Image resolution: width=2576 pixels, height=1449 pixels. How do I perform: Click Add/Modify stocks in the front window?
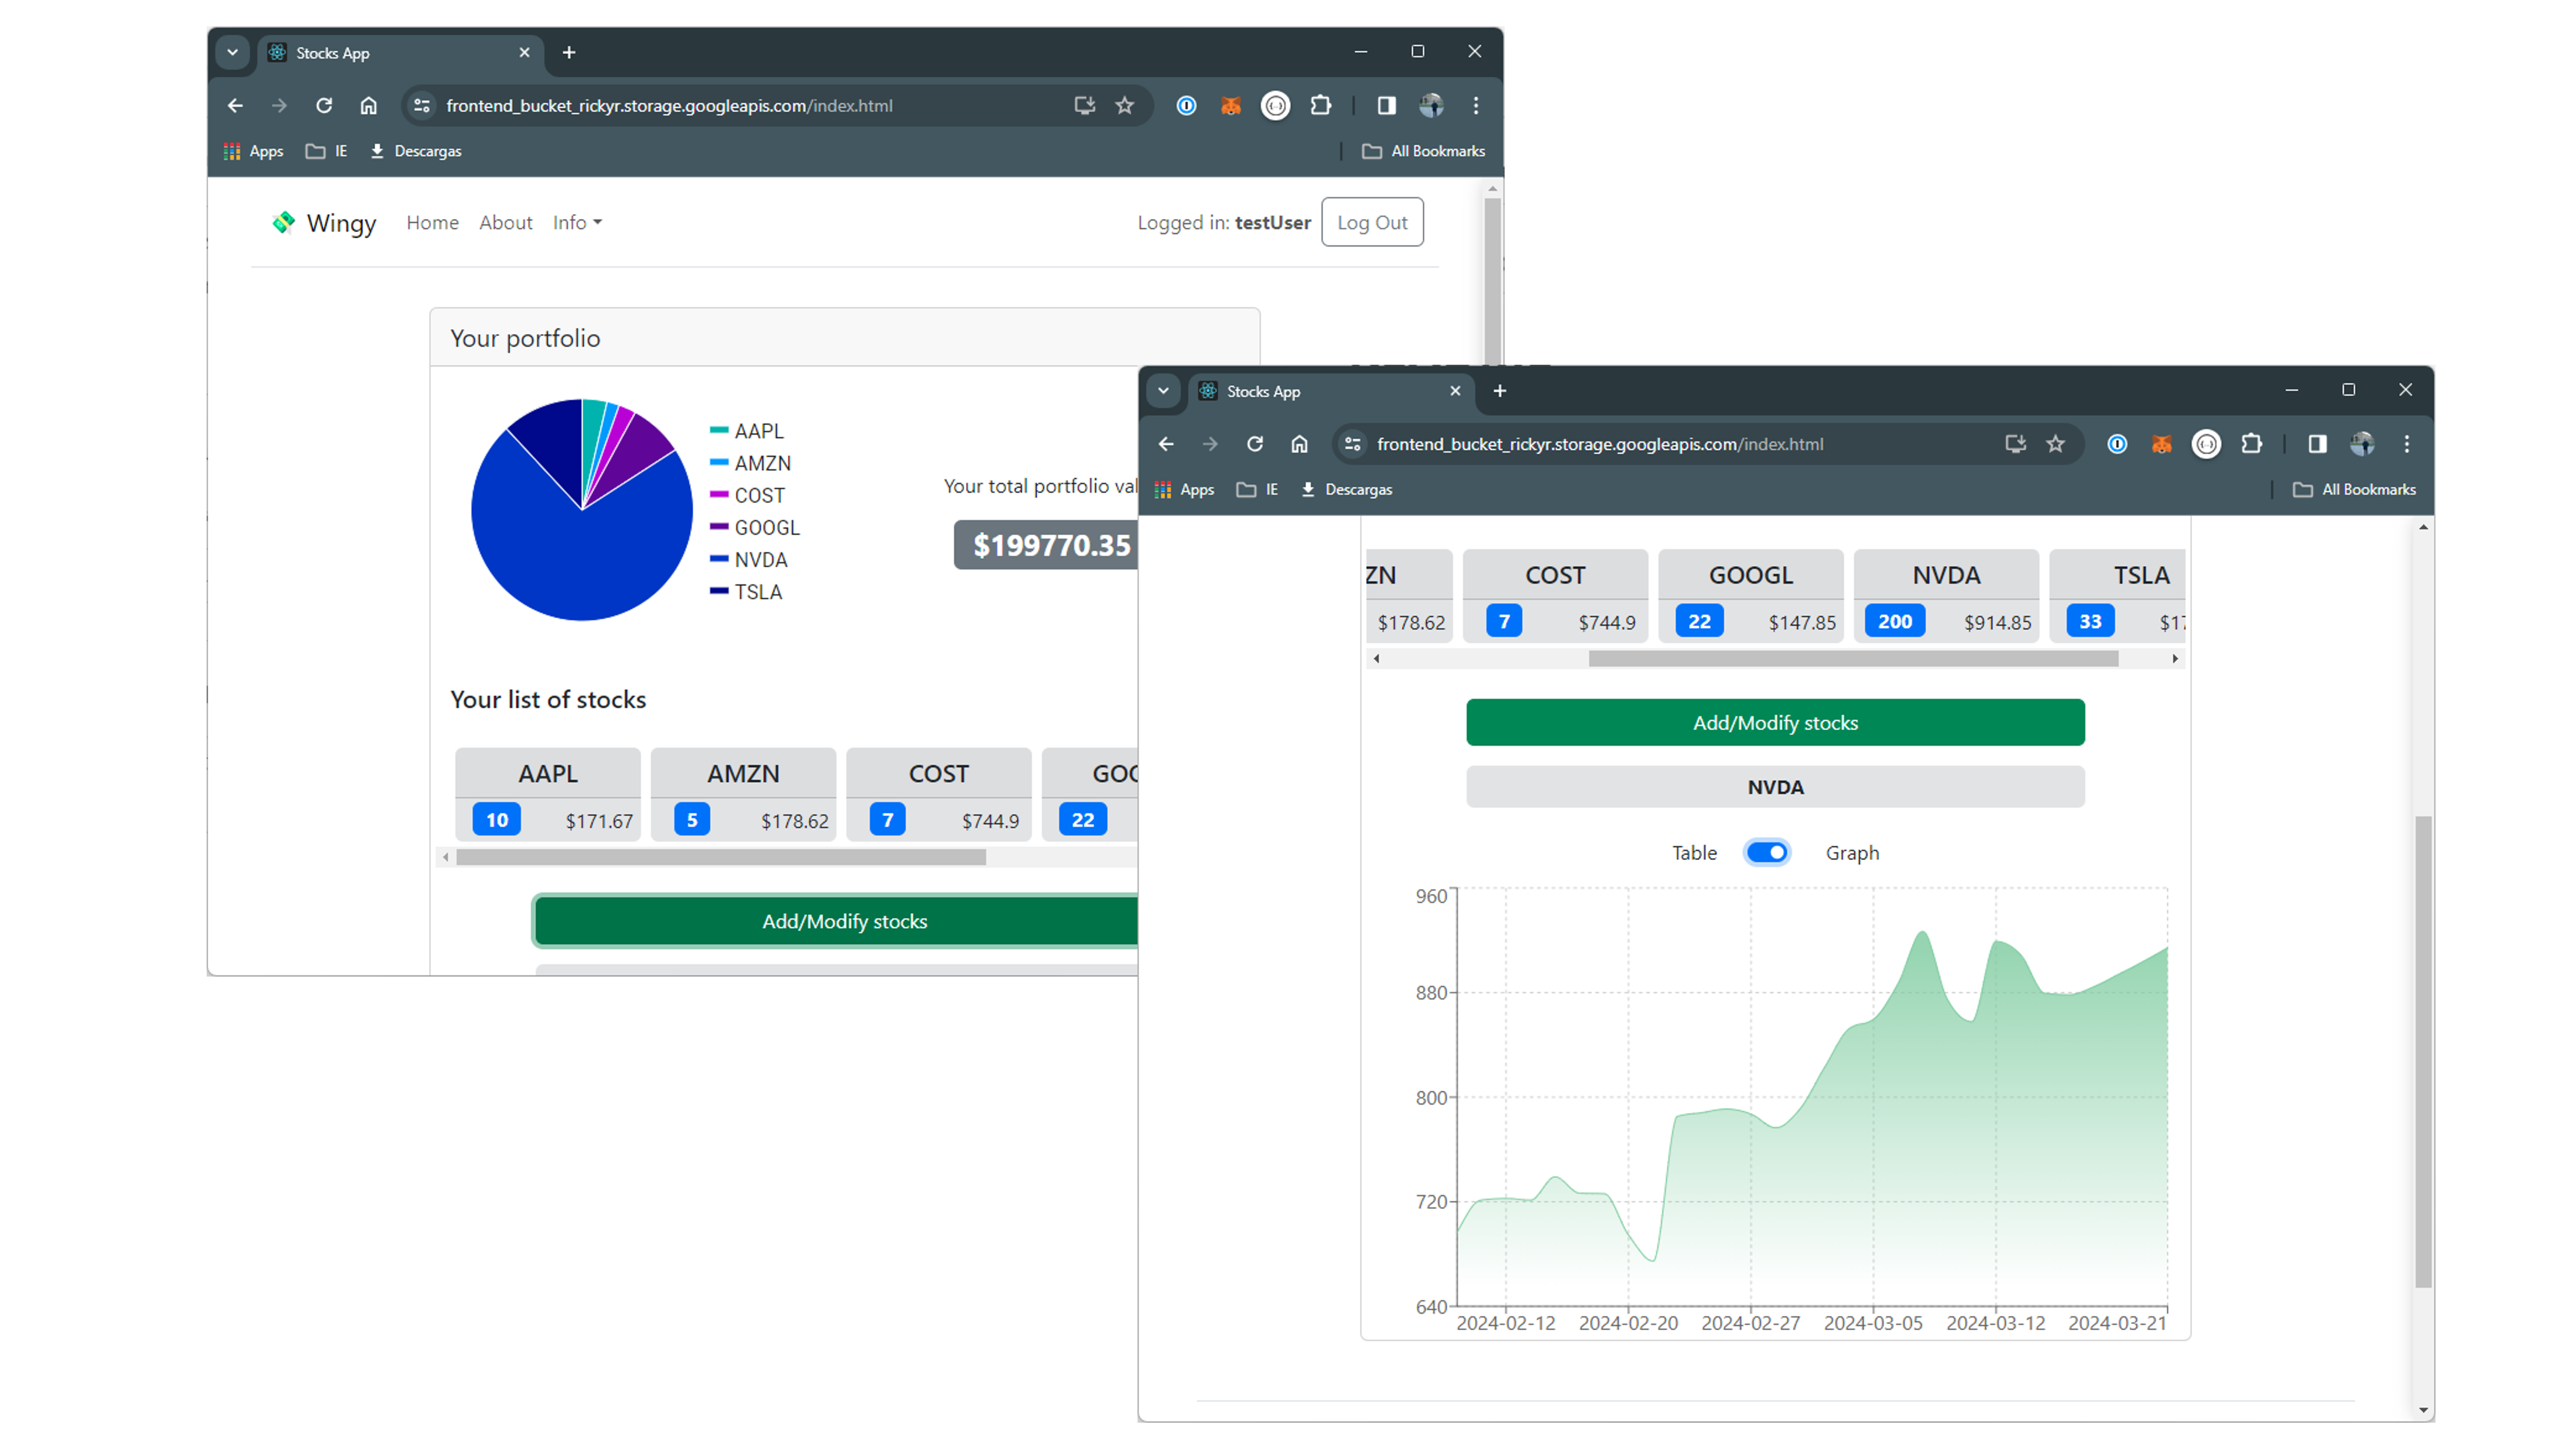[x=1775, y=723]
